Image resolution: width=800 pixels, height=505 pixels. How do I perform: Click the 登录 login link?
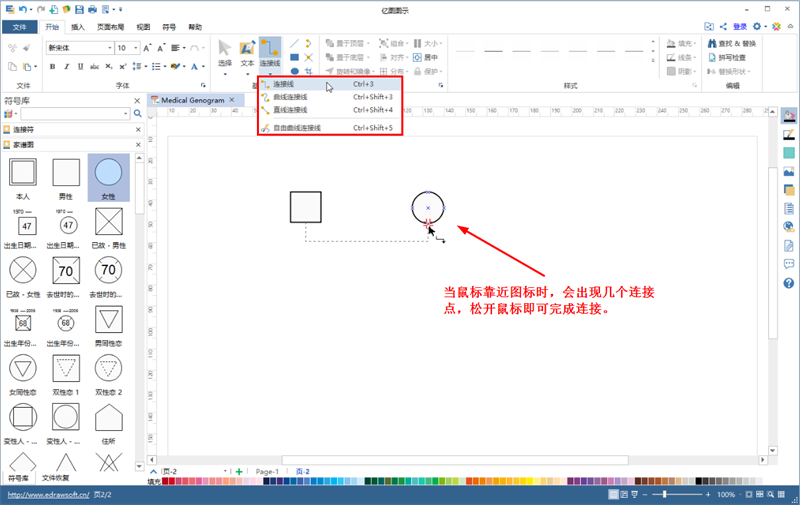click(740, 27)
